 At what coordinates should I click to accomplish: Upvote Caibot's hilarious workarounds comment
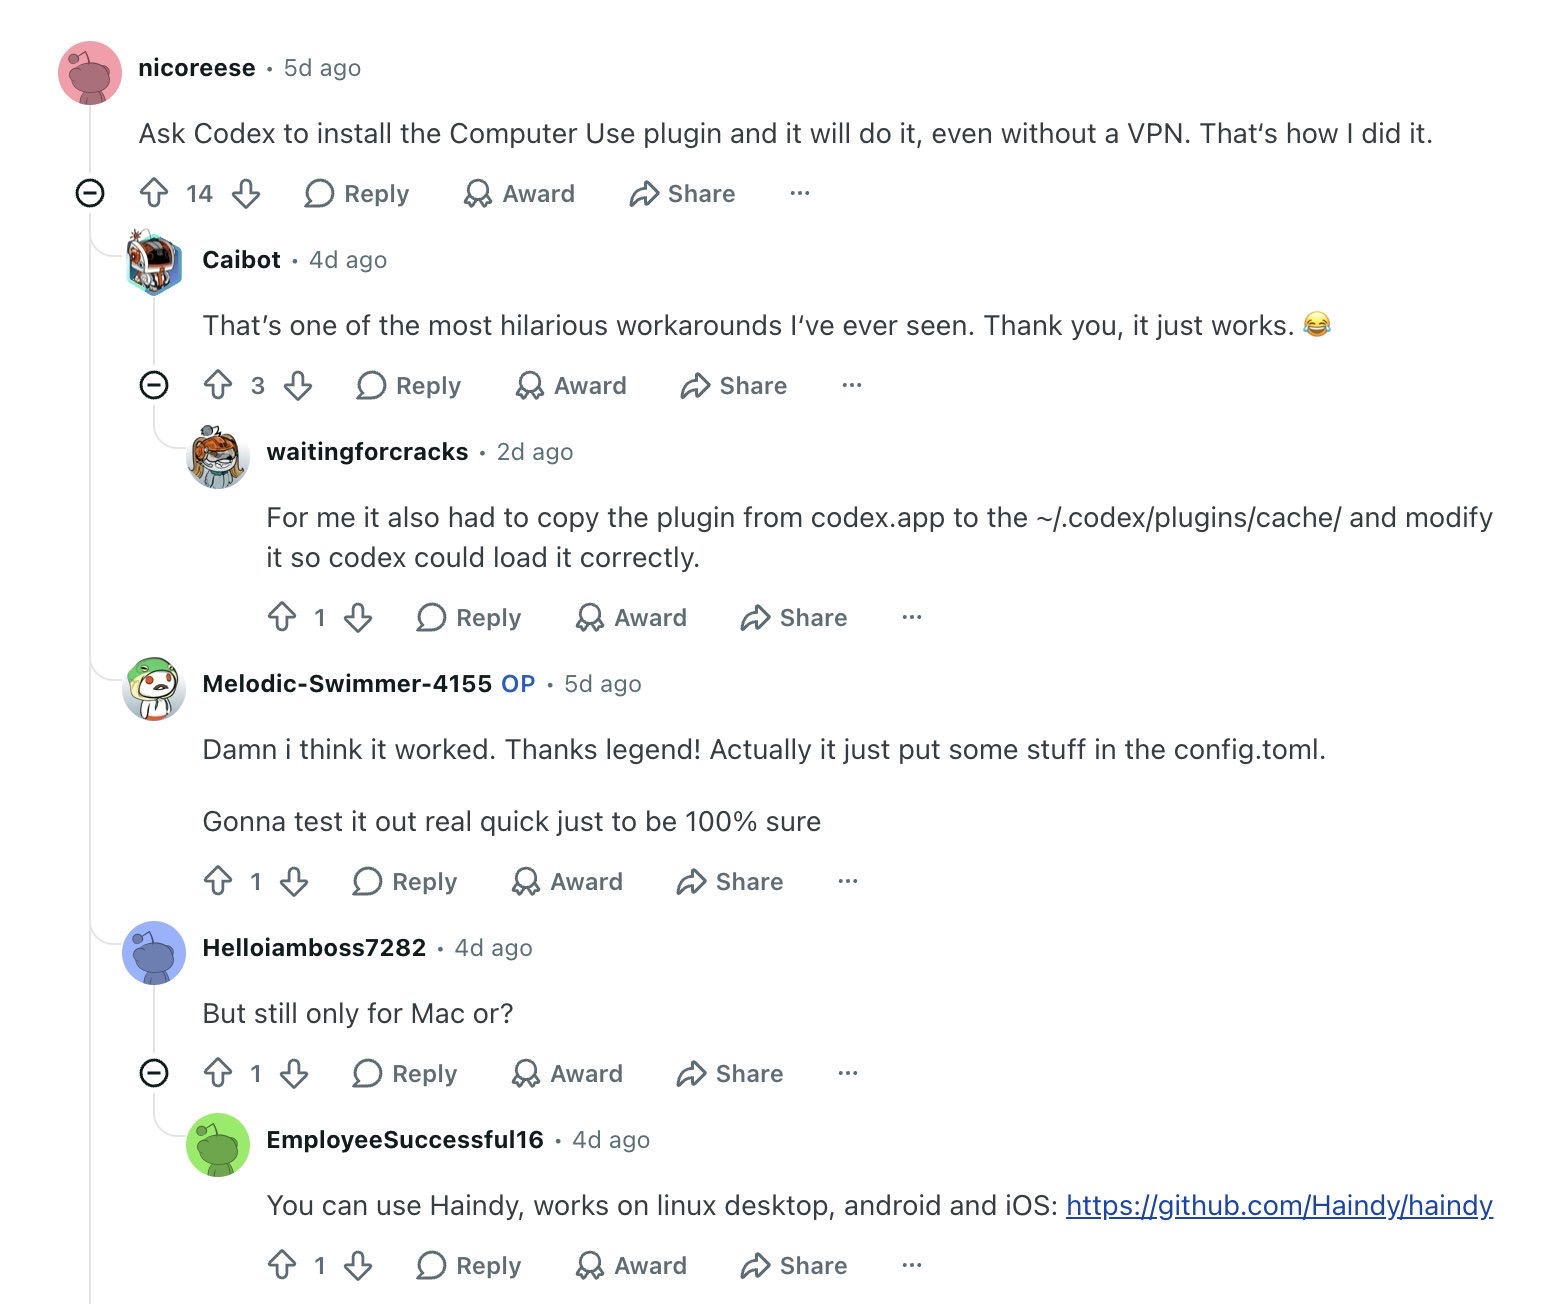pos(218,385)
